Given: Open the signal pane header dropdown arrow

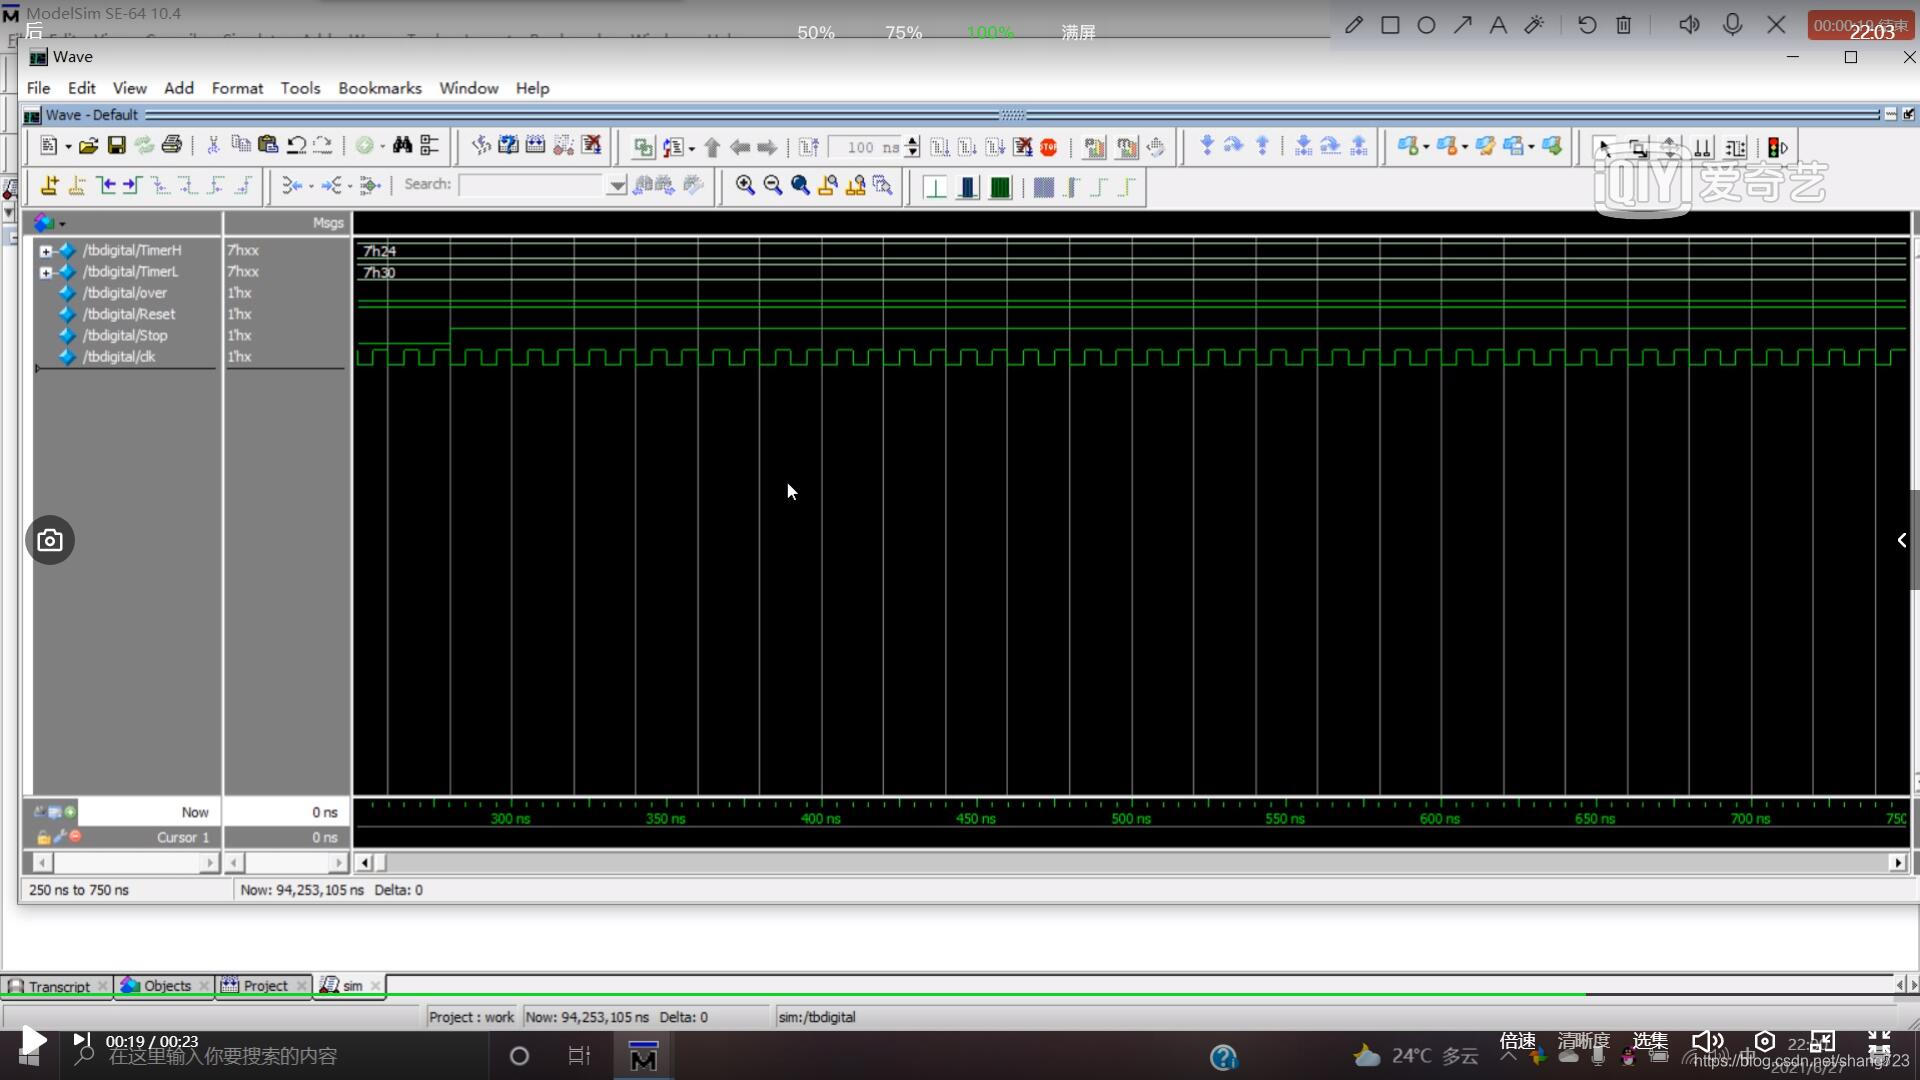Looking at the screenshot, I should pos(62,223).
